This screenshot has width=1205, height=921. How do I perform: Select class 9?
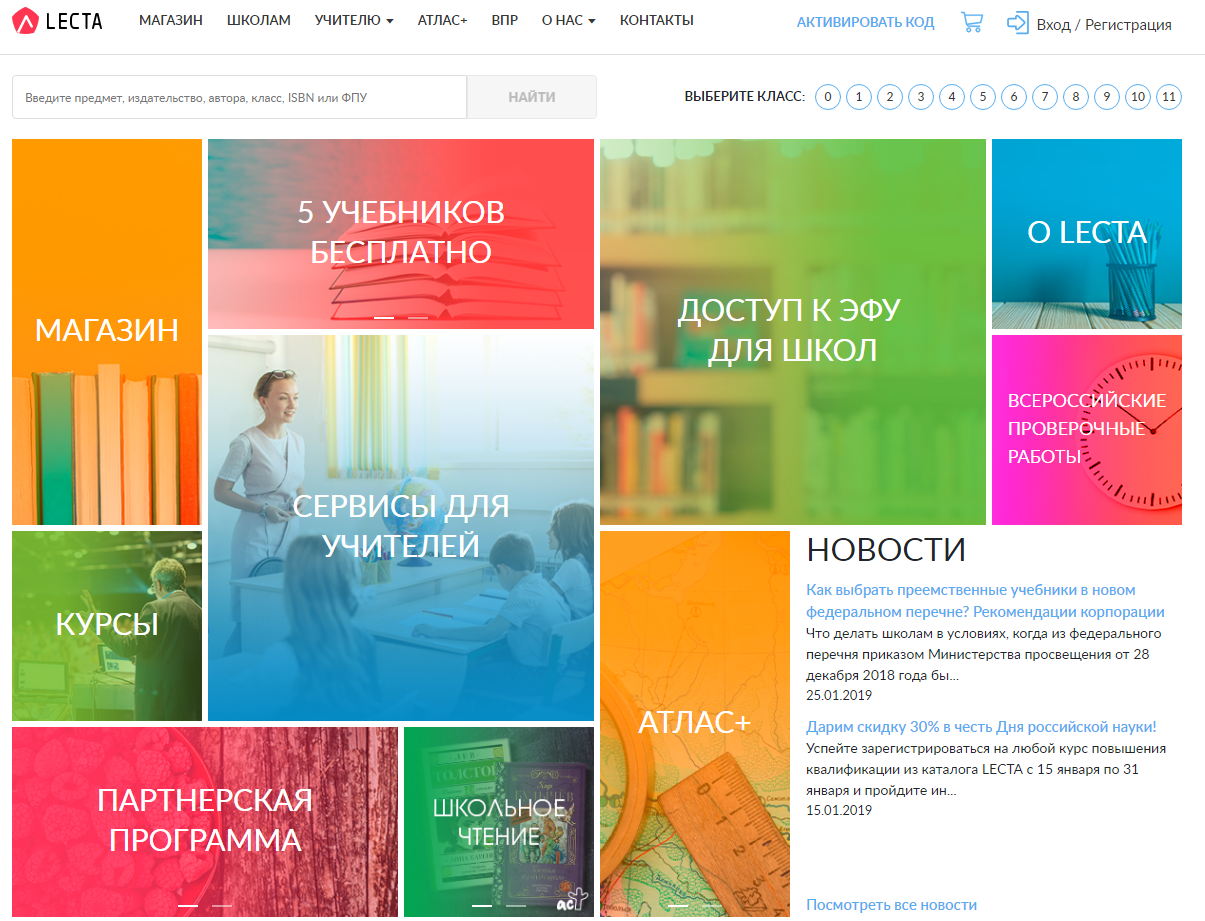pyautogui.click(x=1107, y=97)
